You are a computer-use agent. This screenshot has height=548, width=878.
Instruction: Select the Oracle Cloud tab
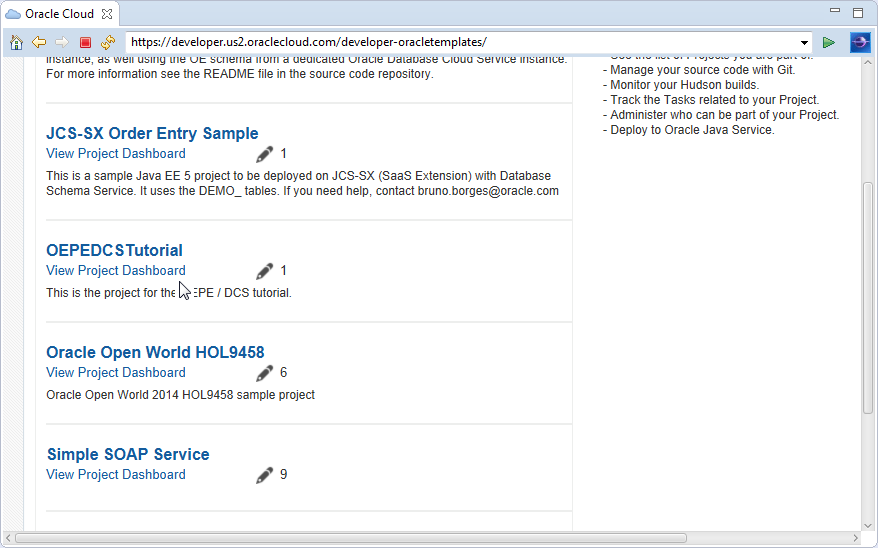pos(59,14)
